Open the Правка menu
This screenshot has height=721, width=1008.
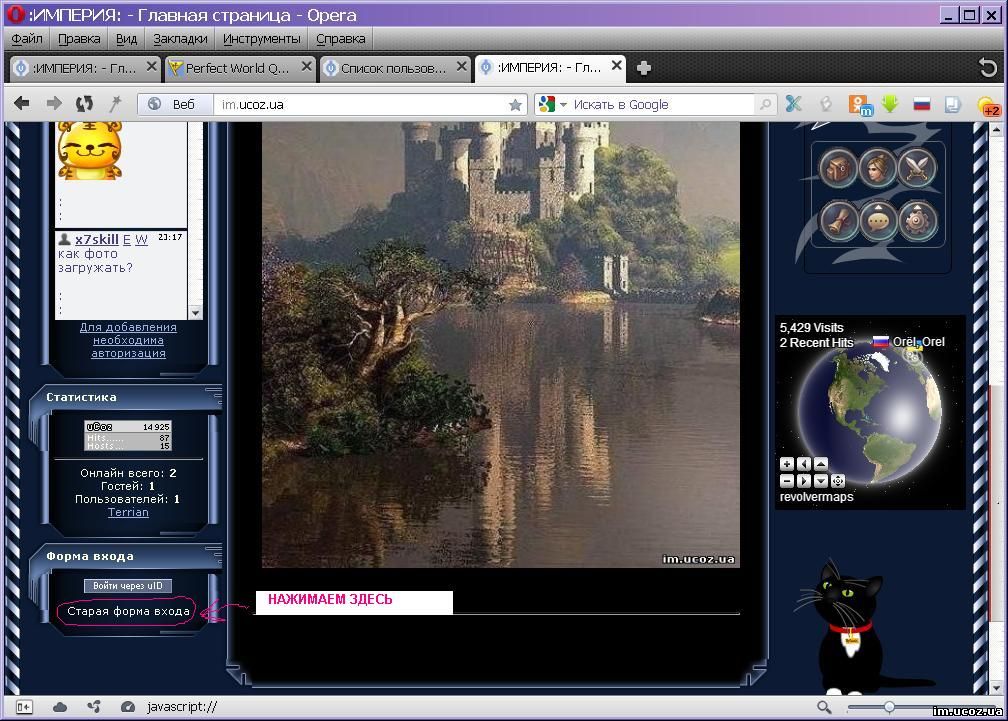coord(79,39)
